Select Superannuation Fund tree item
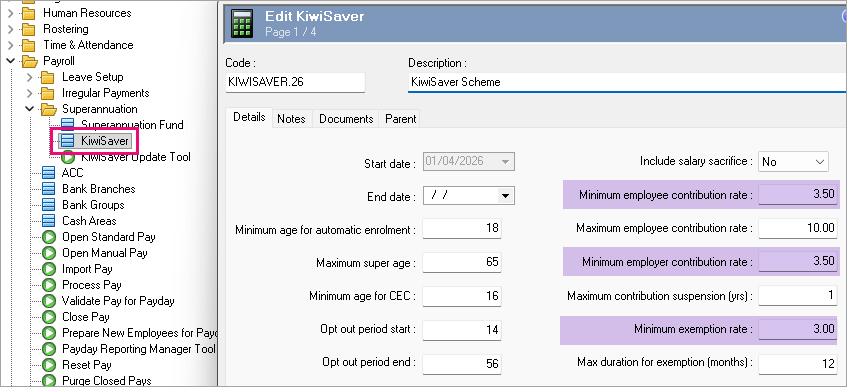 coord(132,125)
